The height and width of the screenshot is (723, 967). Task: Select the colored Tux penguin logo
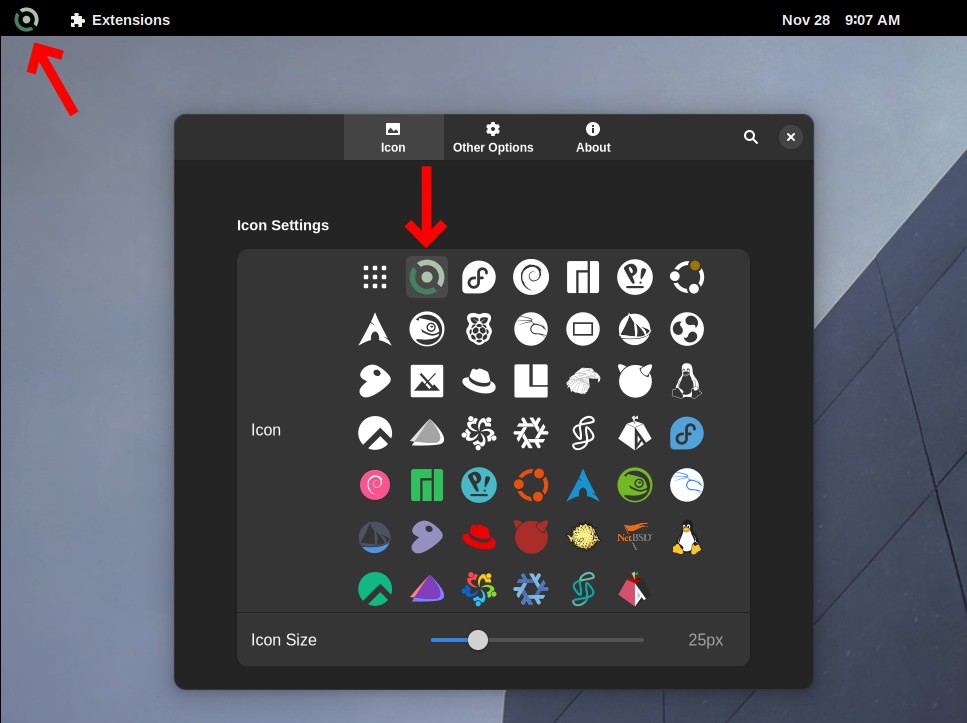coord(687,537)
